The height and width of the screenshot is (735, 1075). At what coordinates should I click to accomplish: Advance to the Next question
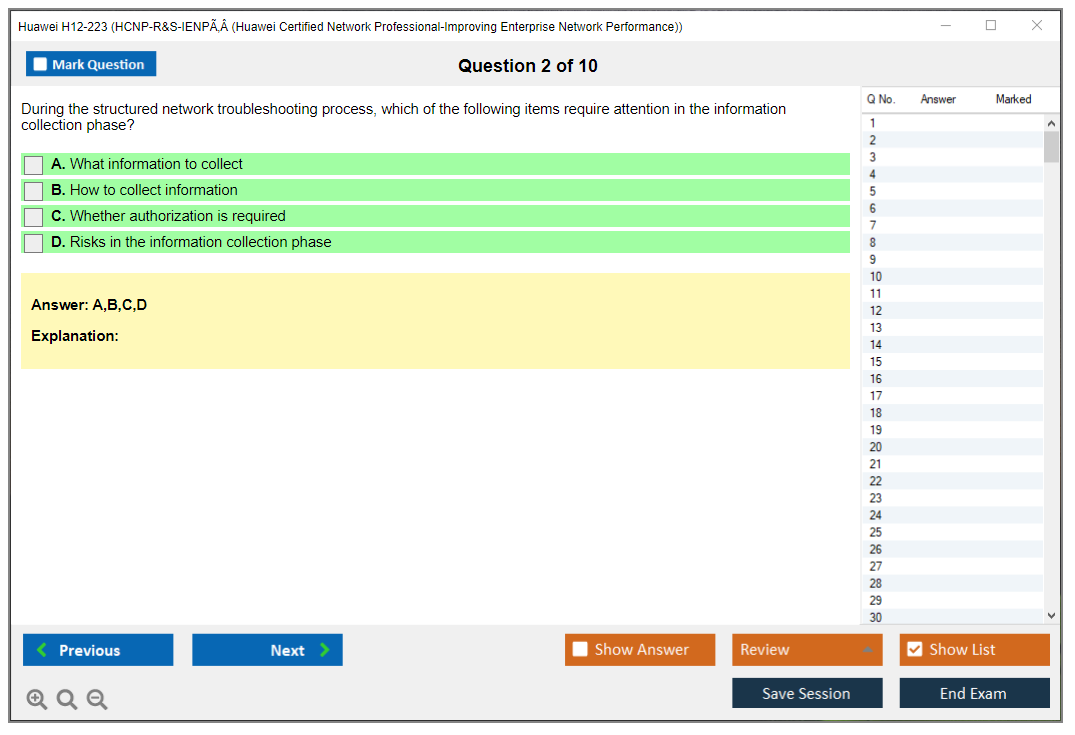[x=267, y=650]
